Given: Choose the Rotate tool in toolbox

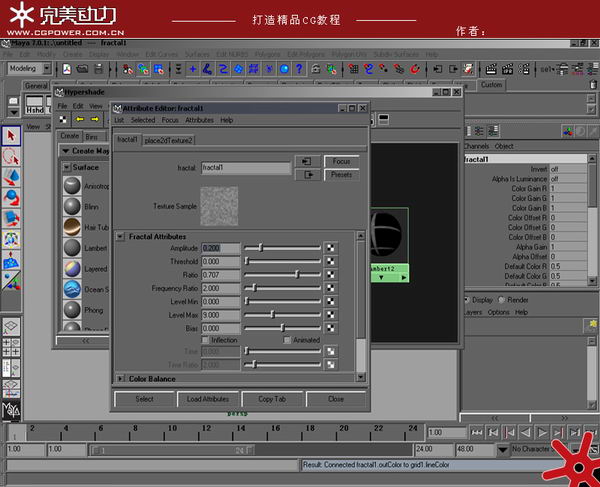Looking at the screenshot, I should click(x=11, y=198).
